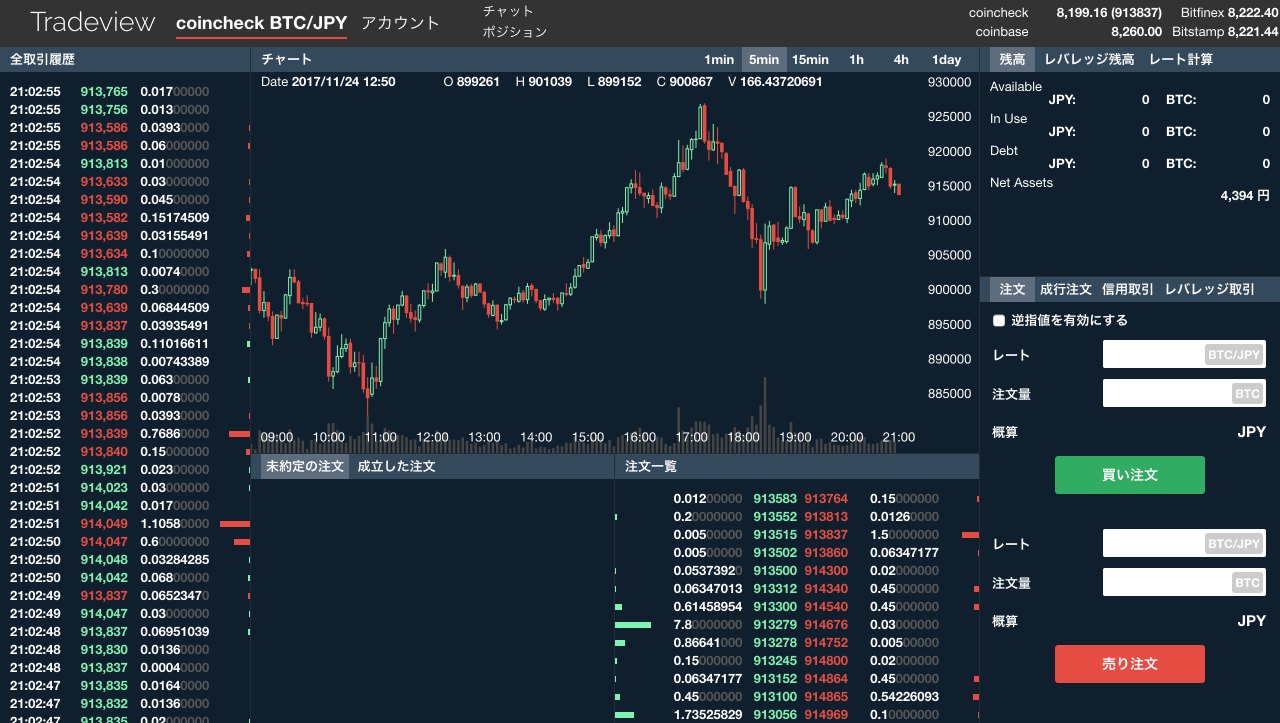The height and width of the screenshot is (723, 1280).
Task: Click trade price 913,780 in history
Action: (x=104, y=289)
